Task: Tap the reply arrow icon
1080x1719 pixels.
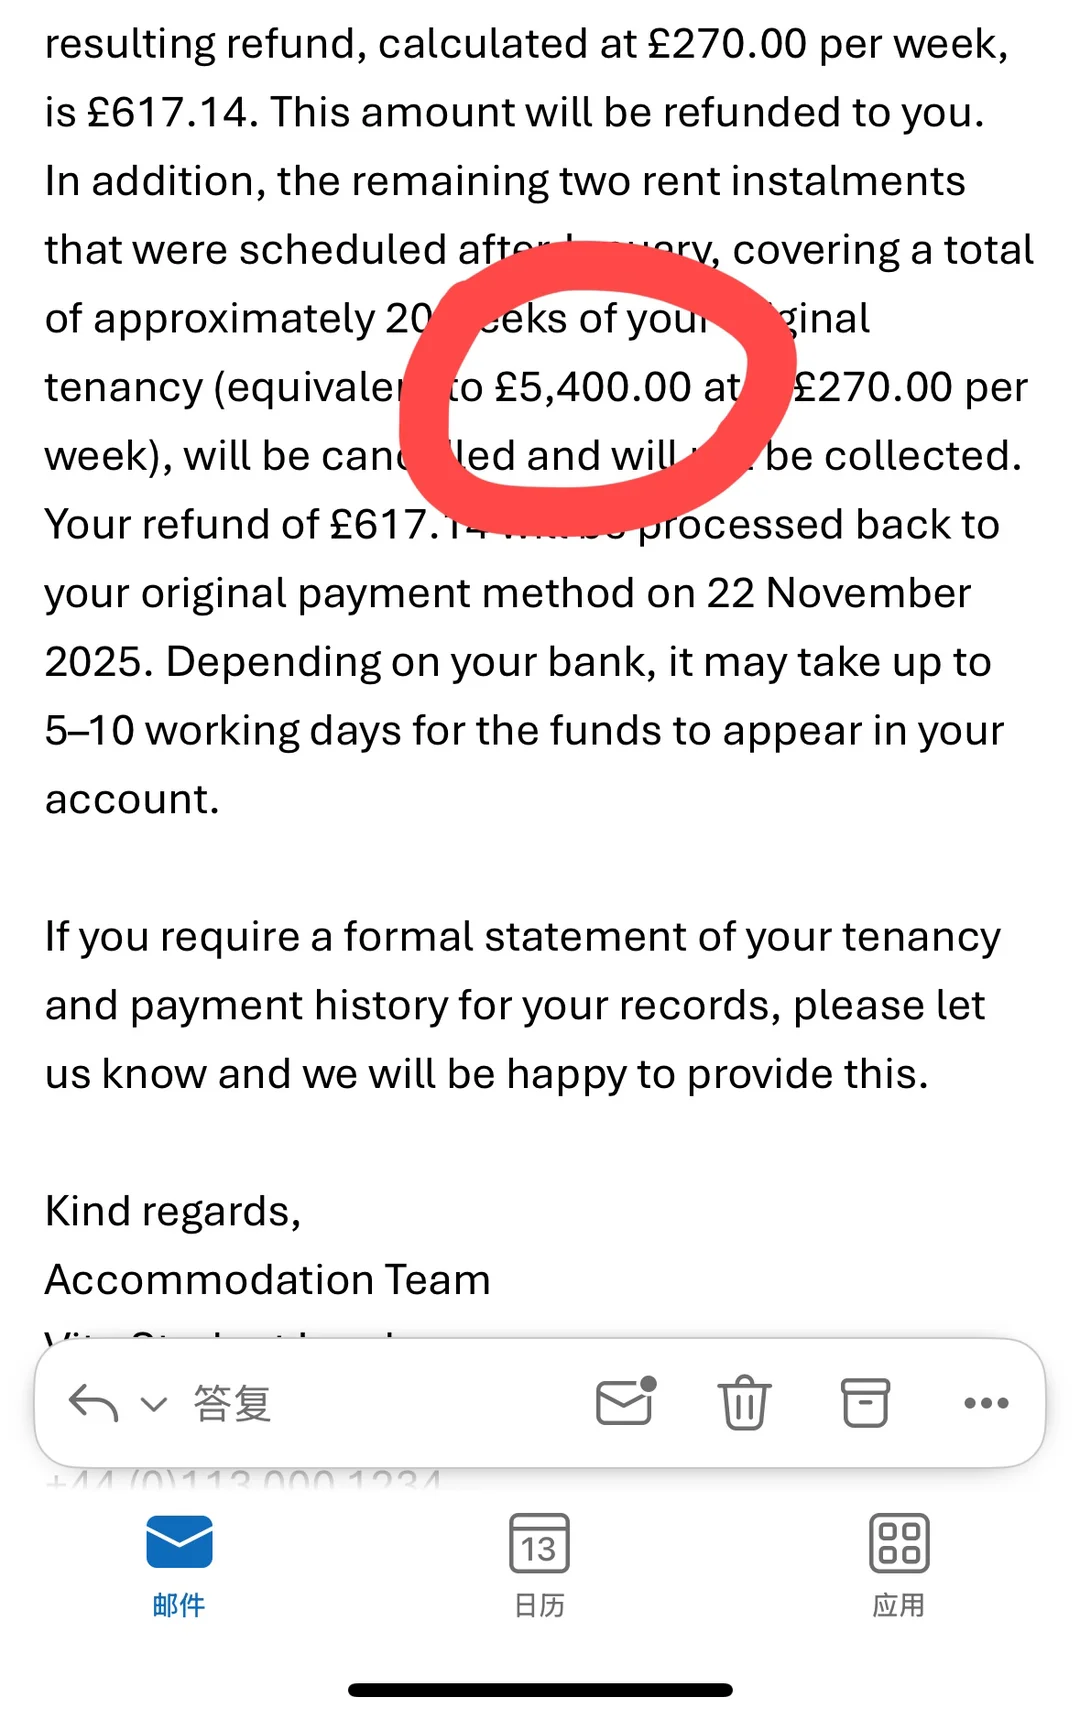Action: [x=94, y=1403]
